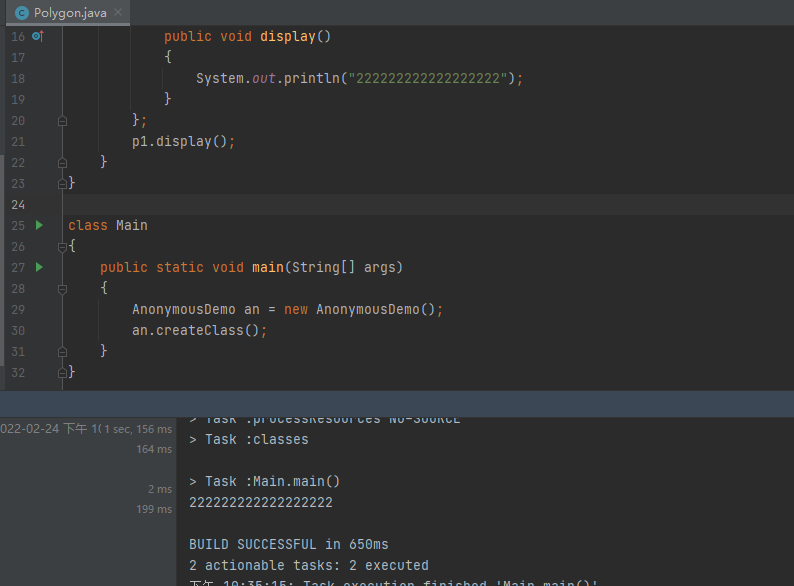Toggle the fold marker on line 22
This screenshot has width=794, height=586.
(63, 162)
